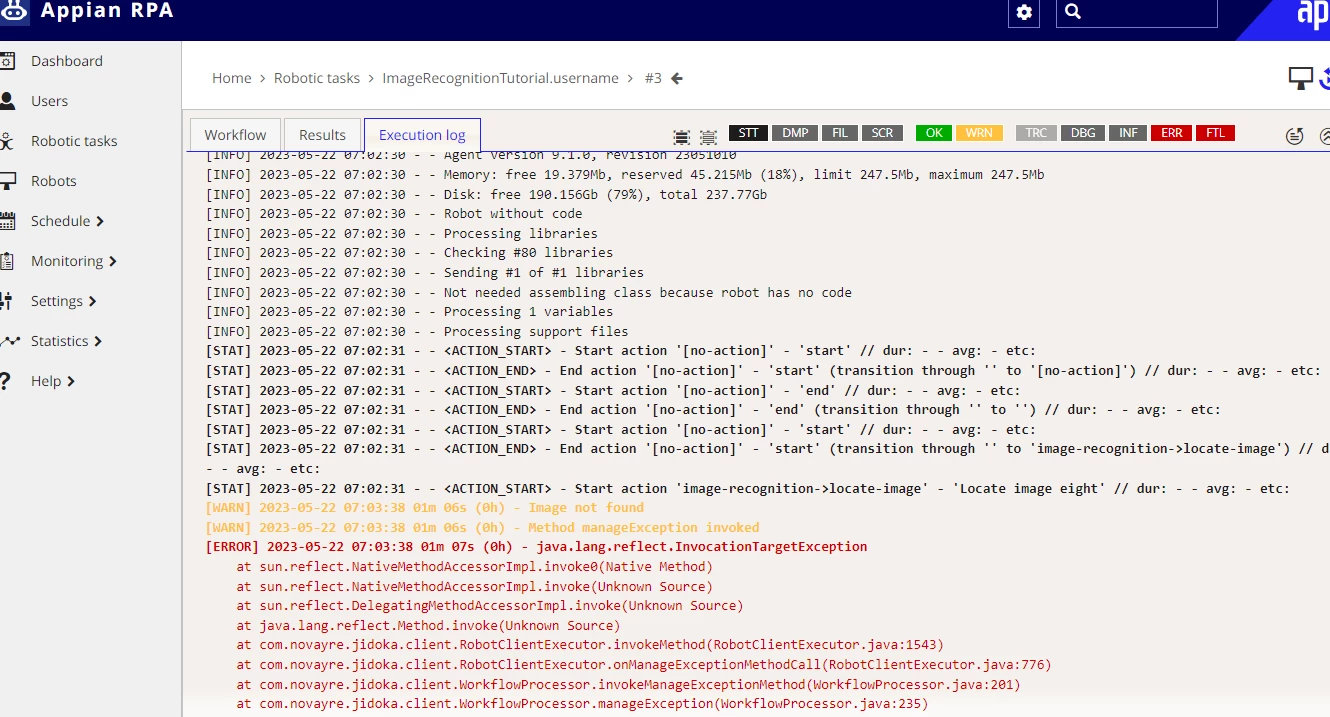
Task: Click the expand log lines icon
Action: tap(682, 137)
